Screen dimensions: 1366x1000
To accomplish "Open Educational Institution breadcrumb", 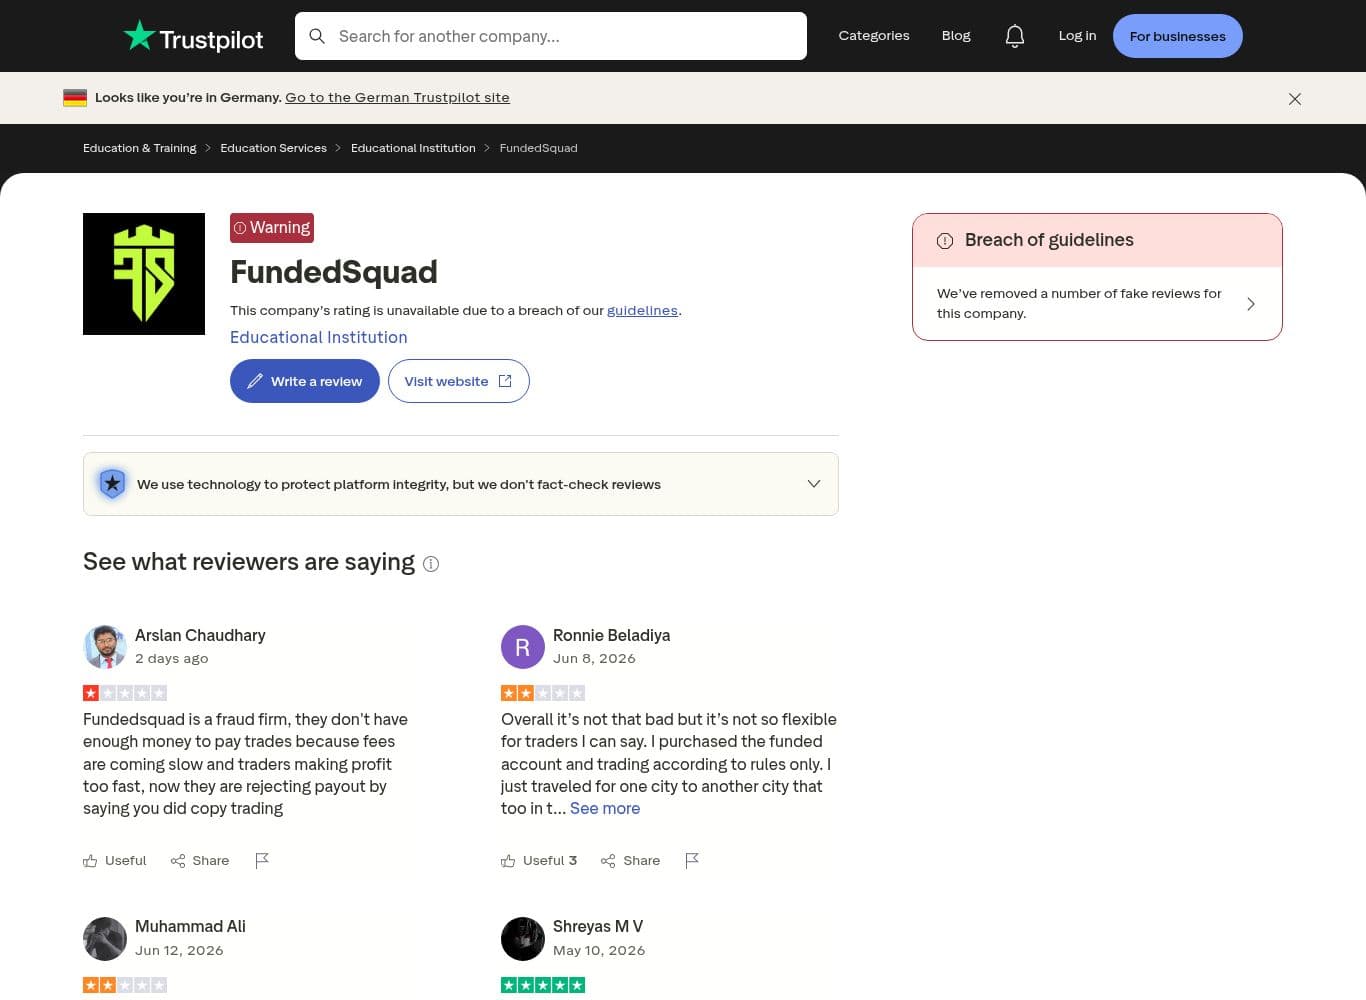I will coord(413,148).
